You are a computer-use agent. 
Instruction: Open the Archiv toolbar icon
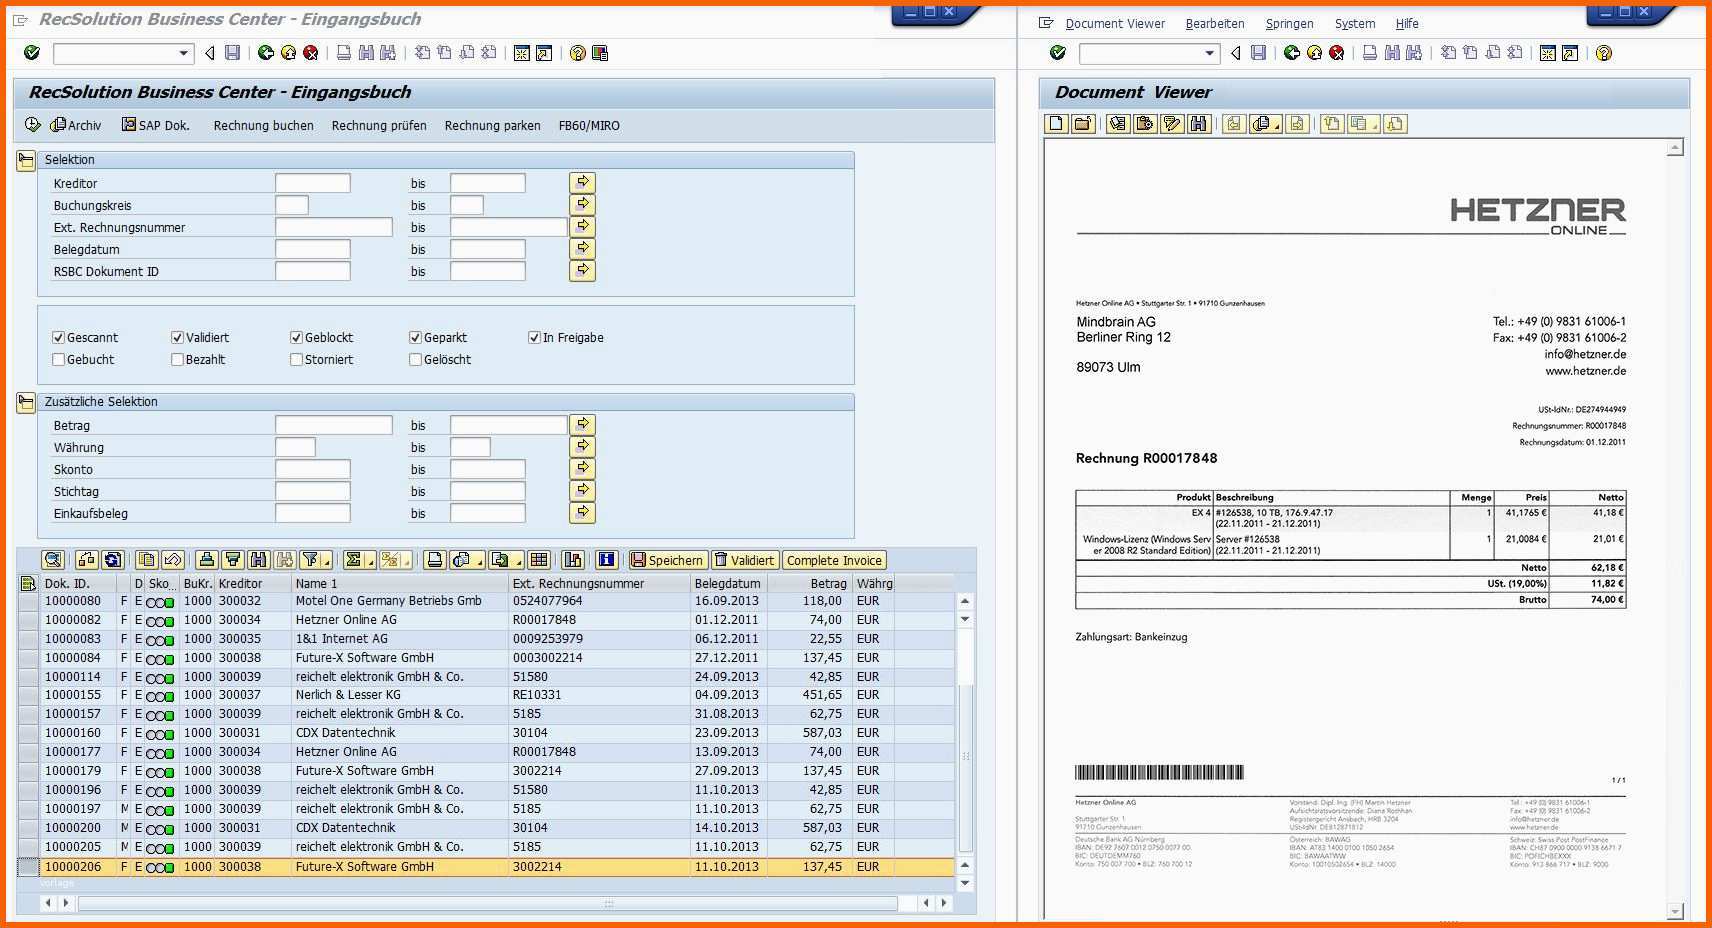point(76,125)
